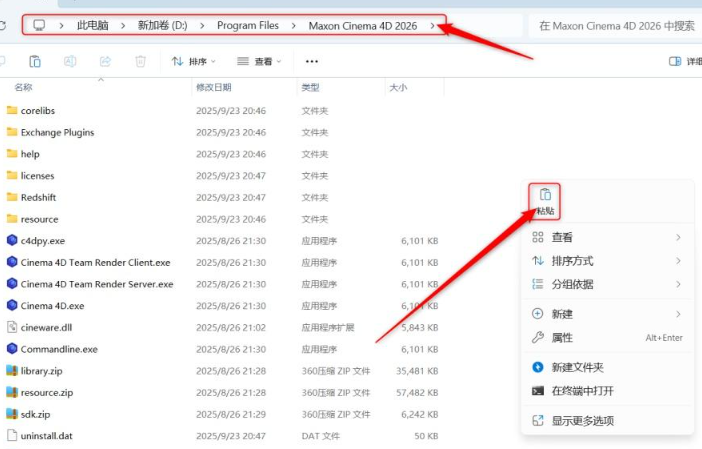
Task: Sort by the 名称 column header
Action: pos(23,87)
